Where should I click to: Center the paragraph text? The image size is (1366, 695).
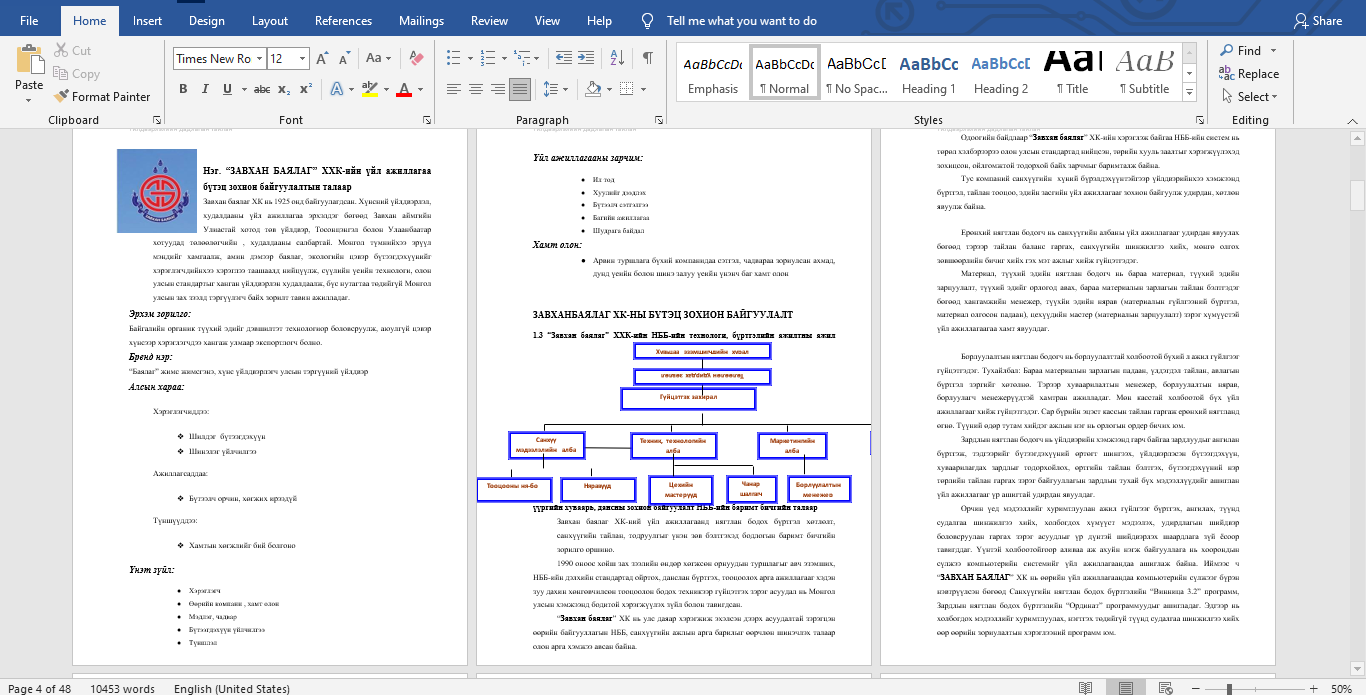tap(476, 89)
